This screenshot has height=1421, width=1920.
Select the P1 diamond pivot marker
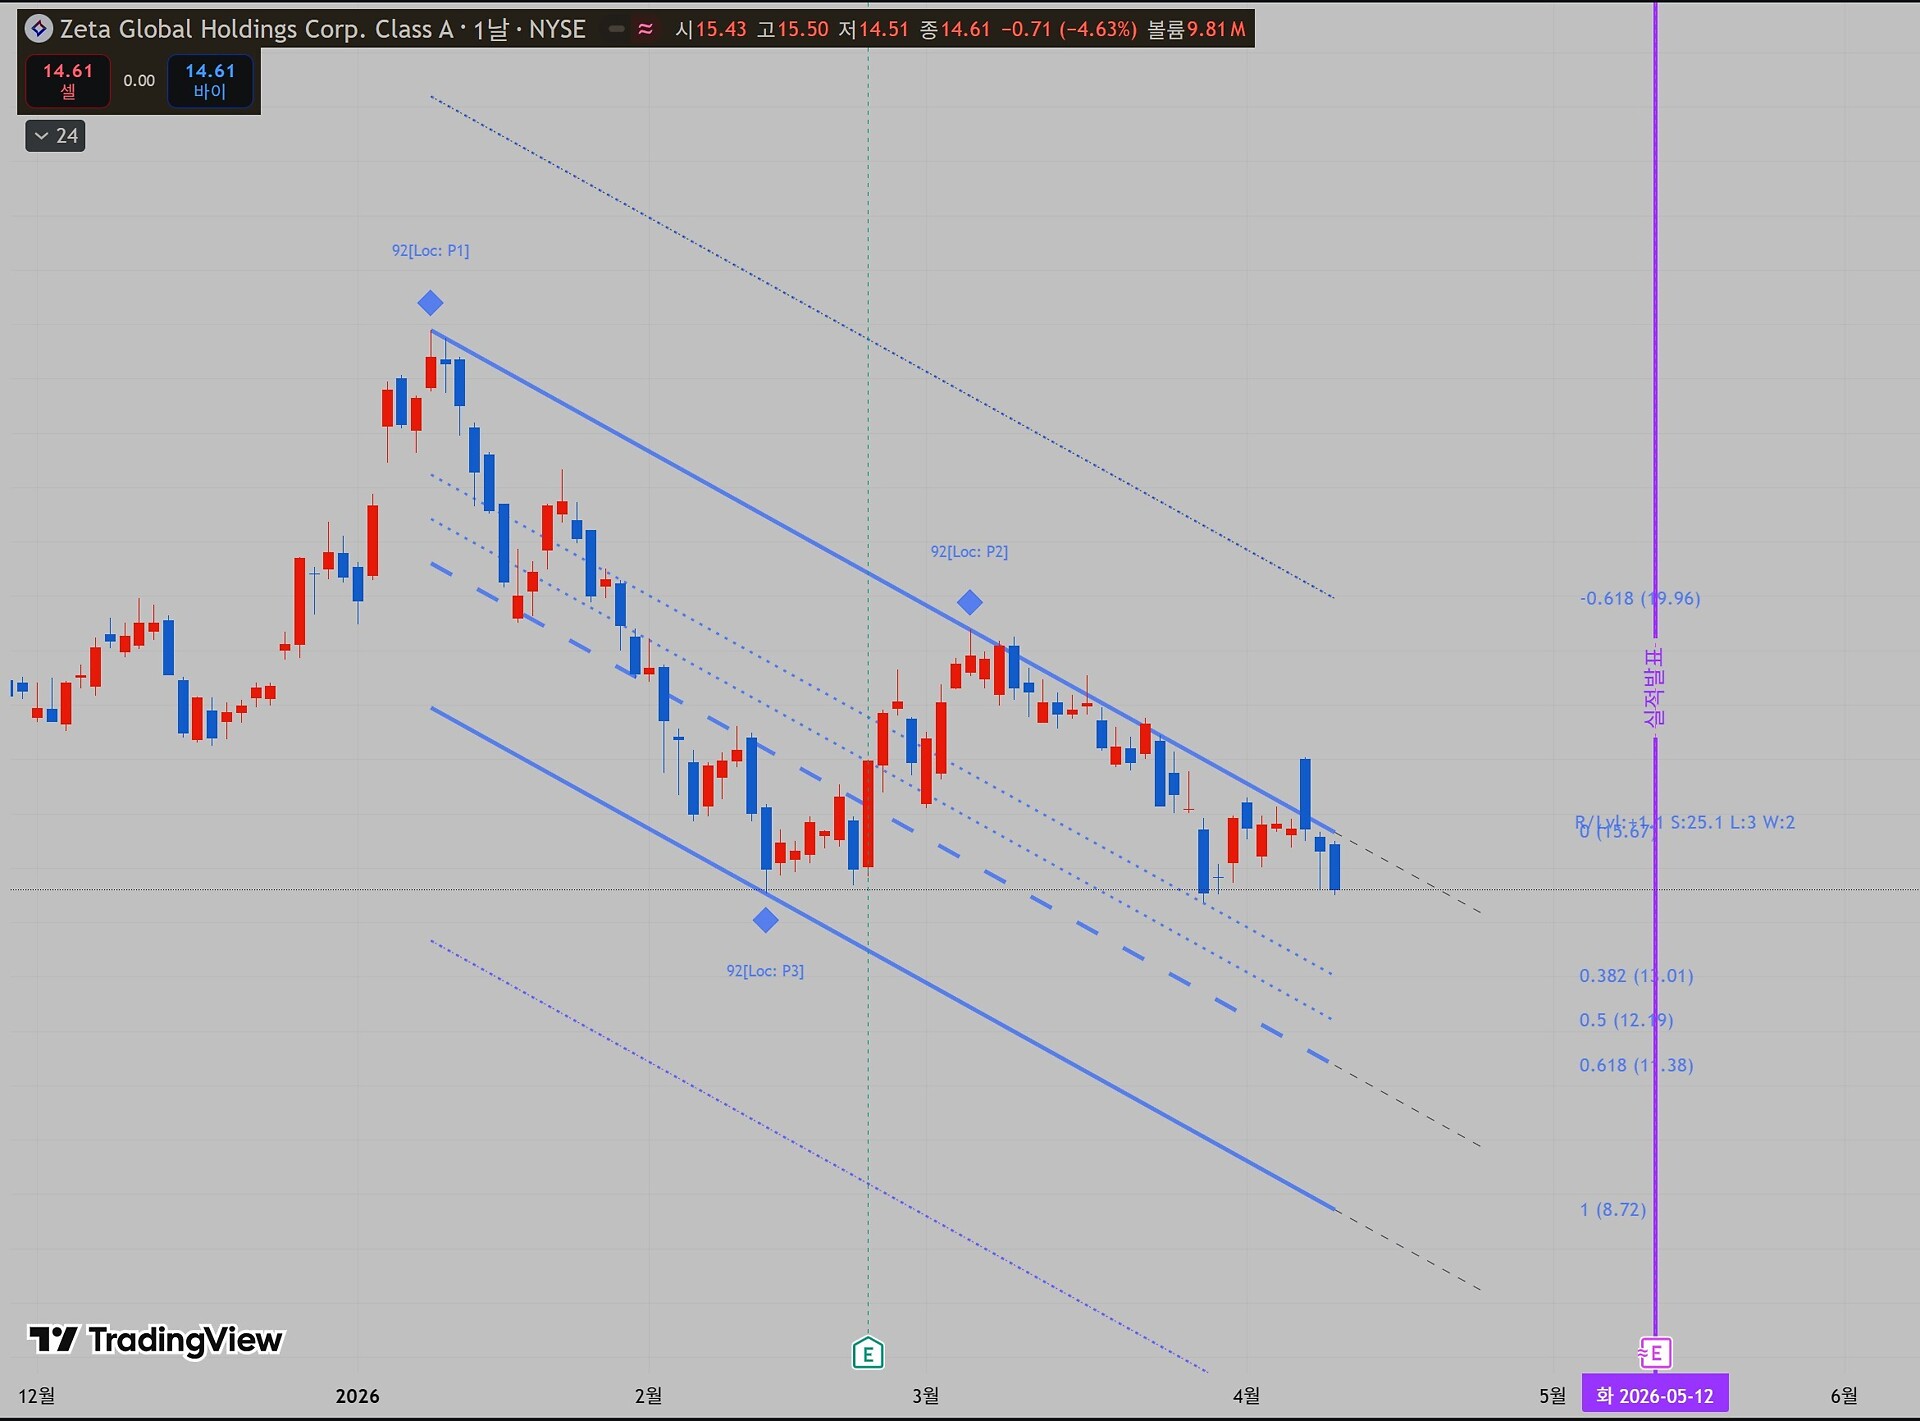coord(430,303)
